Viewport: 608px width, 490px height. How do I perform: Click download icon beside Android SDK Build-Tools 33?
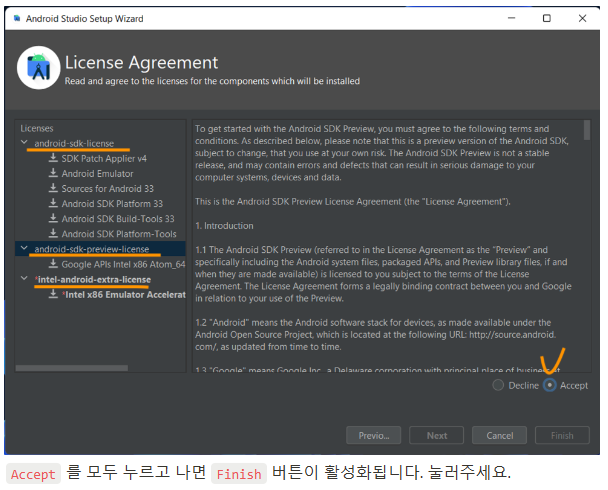tap(53, 219)
